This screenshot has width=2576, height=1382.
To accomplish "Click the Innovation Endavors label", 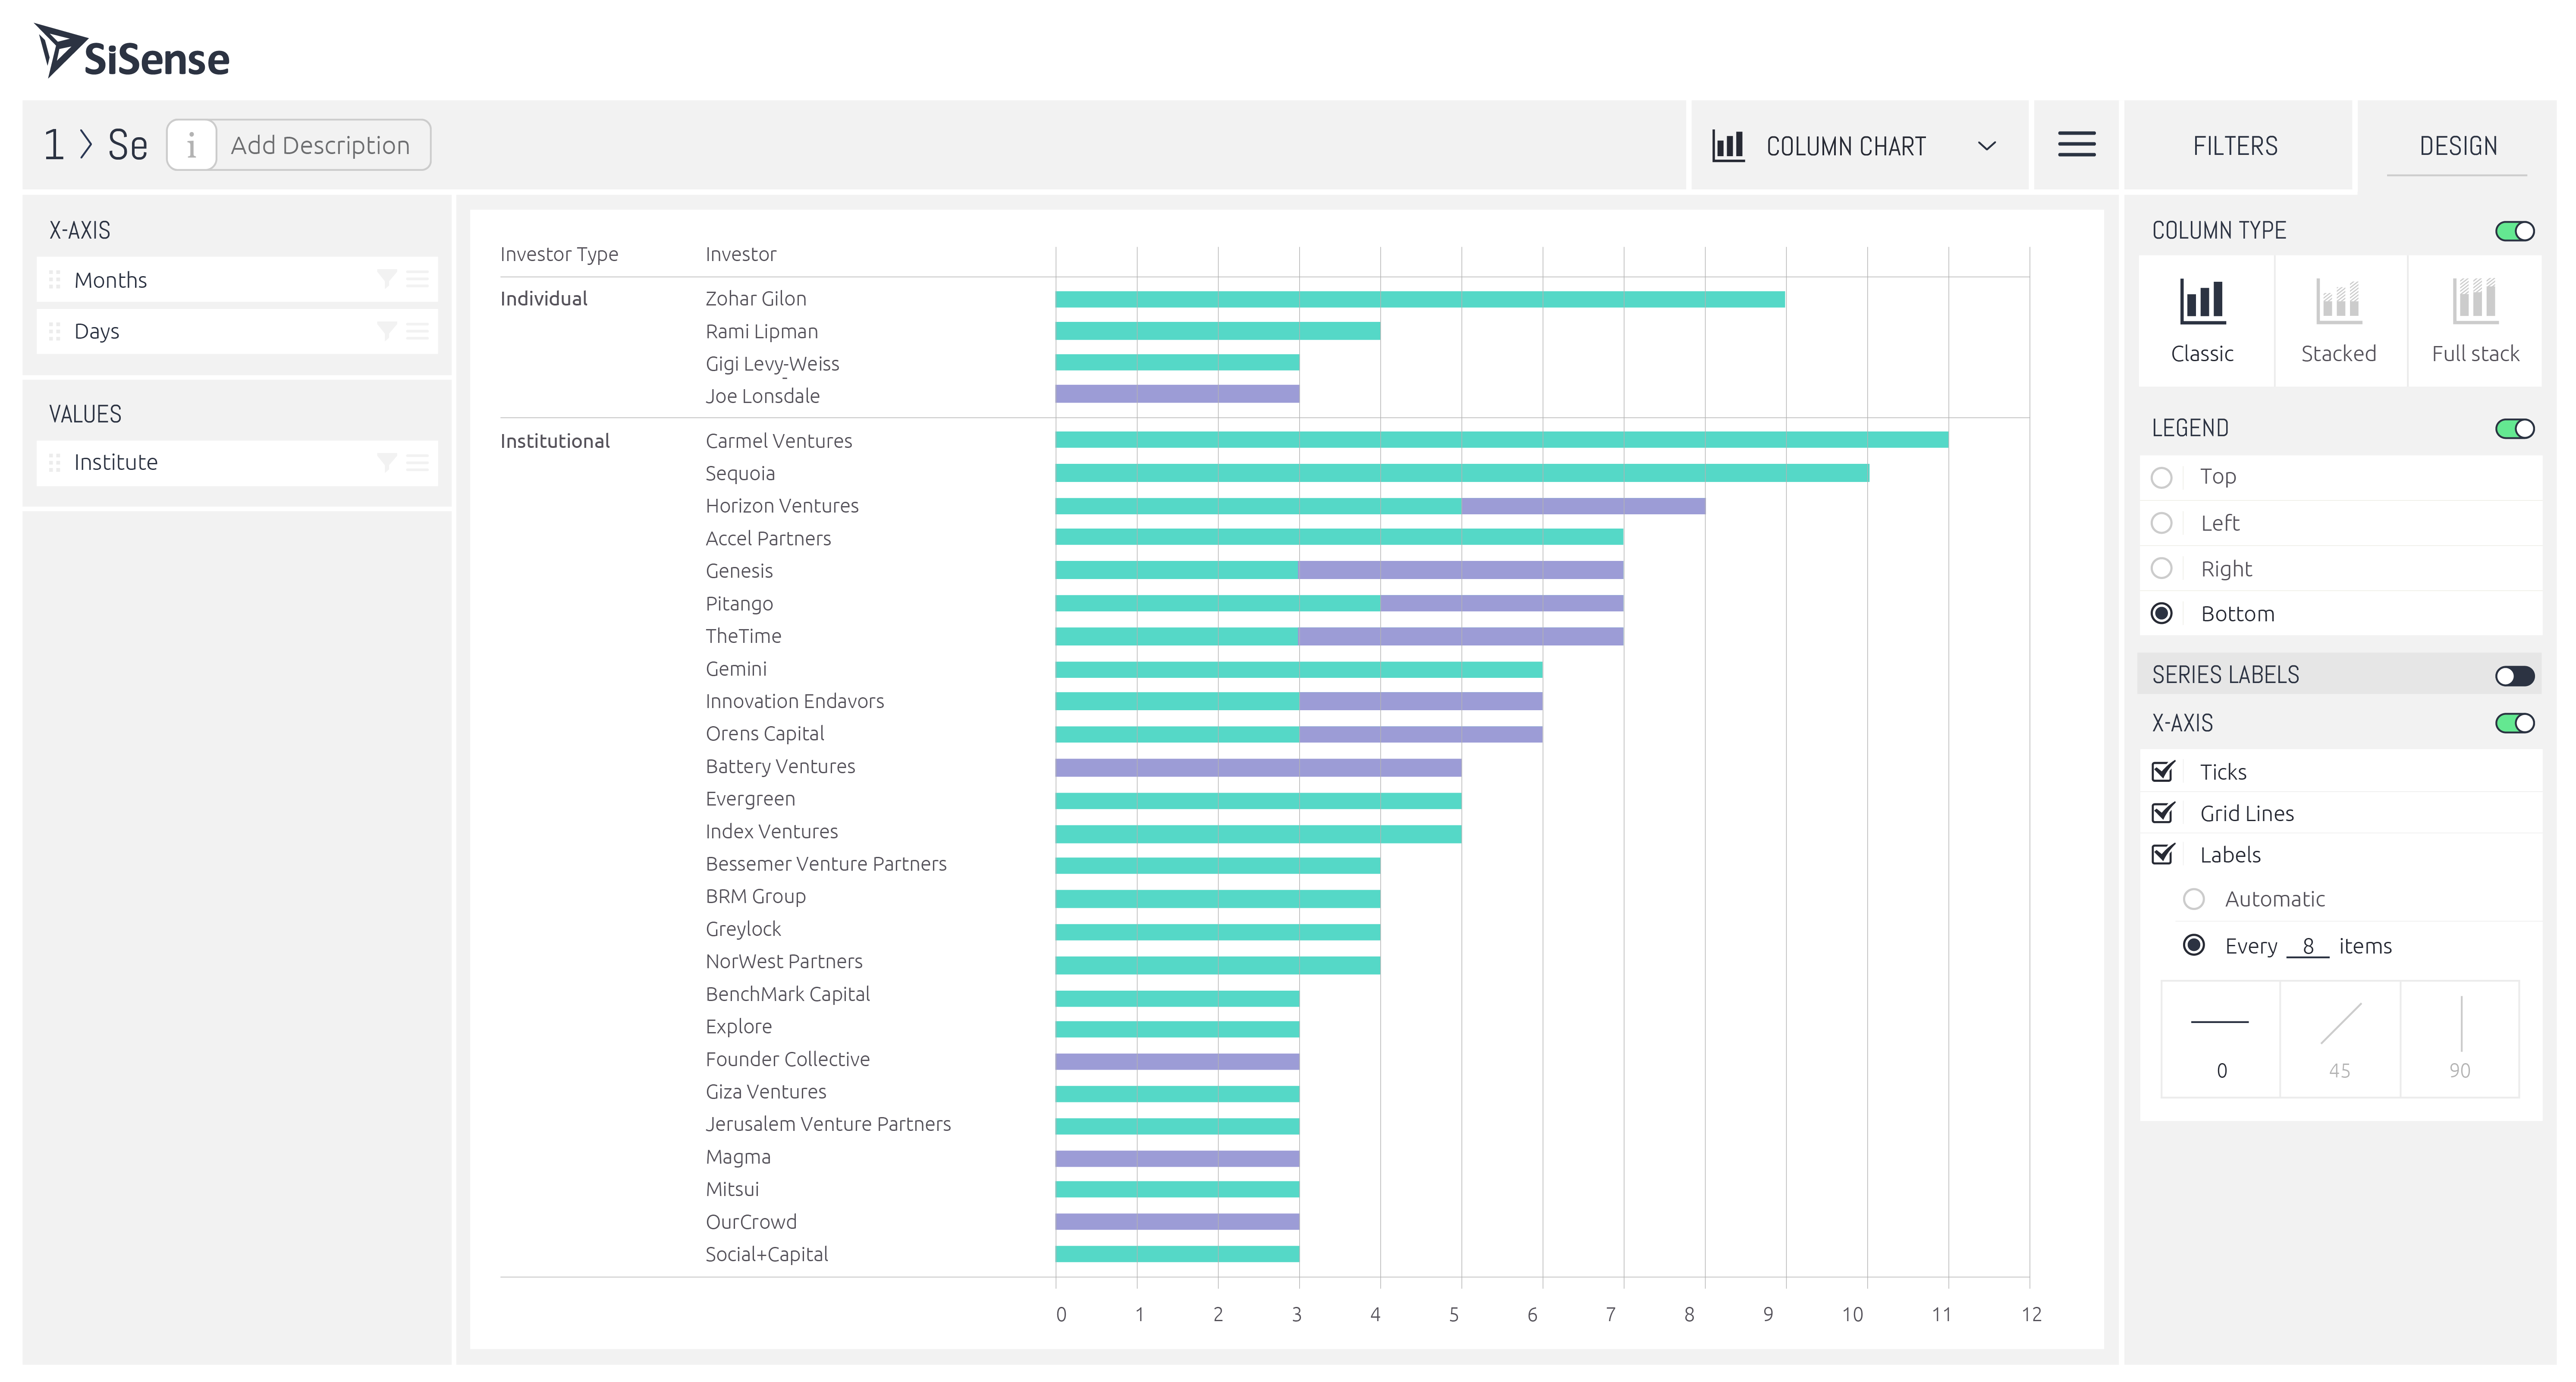I will click(795, 701).
